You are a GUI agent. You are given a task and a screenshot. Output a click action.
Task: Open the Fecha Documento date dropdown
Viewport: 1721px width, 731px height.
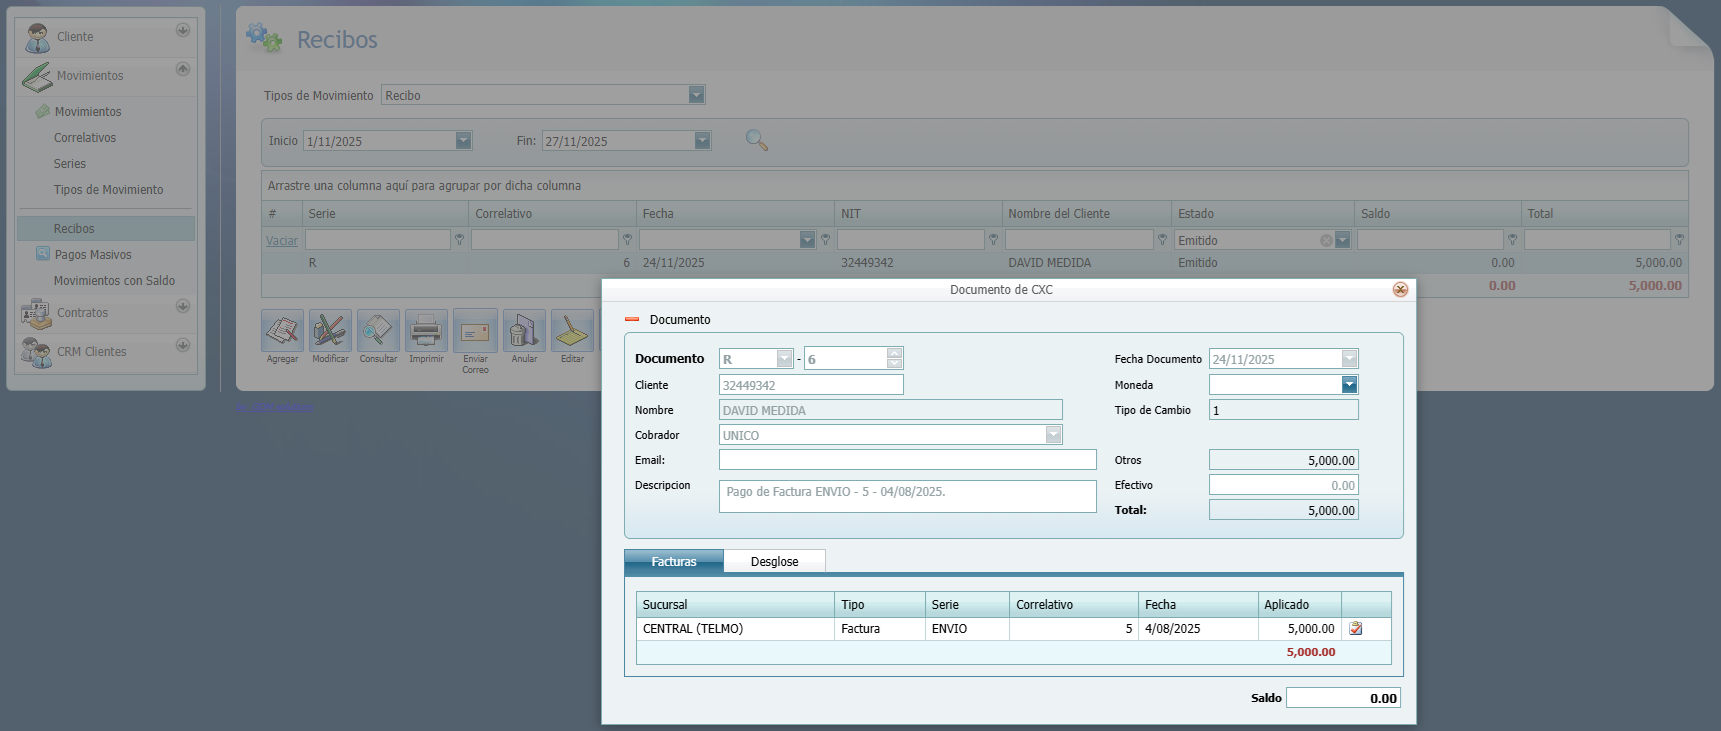(x=1349, y=359)
